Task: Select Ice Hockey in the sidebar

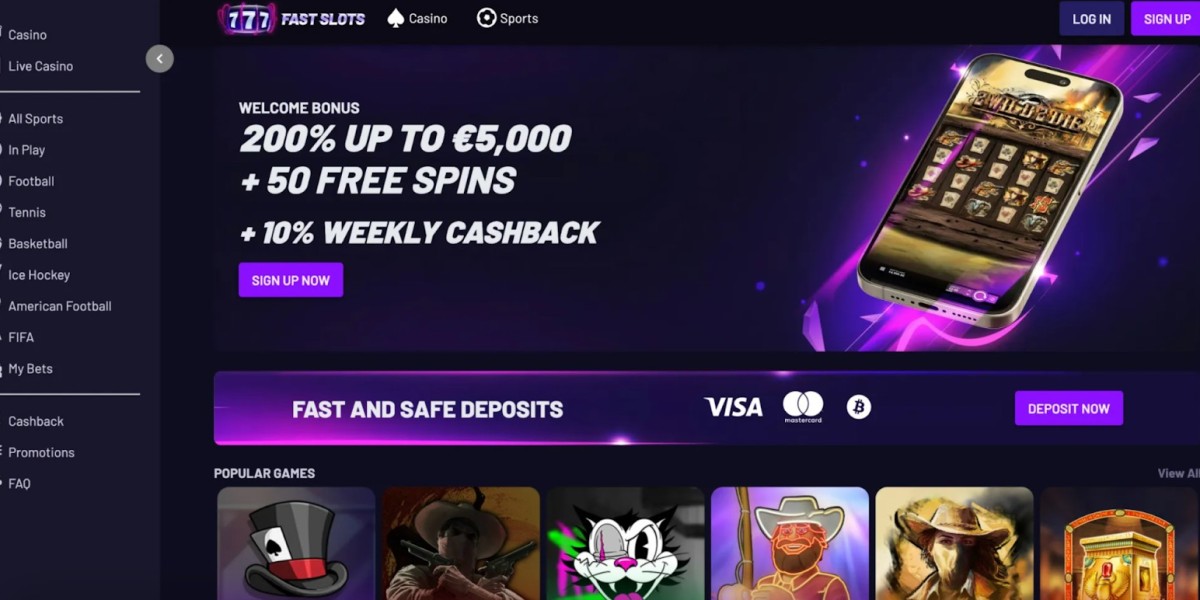Action: pos(39,275)
